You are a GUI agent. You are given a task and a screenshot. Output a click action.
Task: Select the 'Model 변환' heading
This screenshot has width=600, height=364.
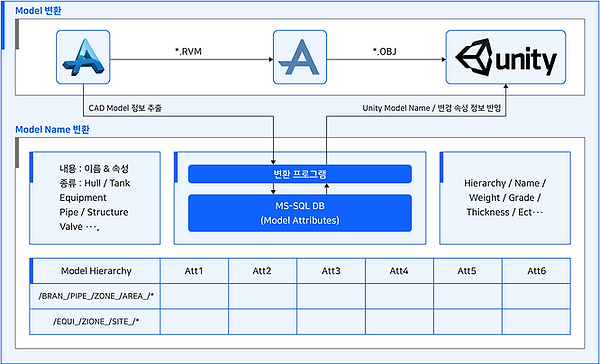click(x=38, y=10)
